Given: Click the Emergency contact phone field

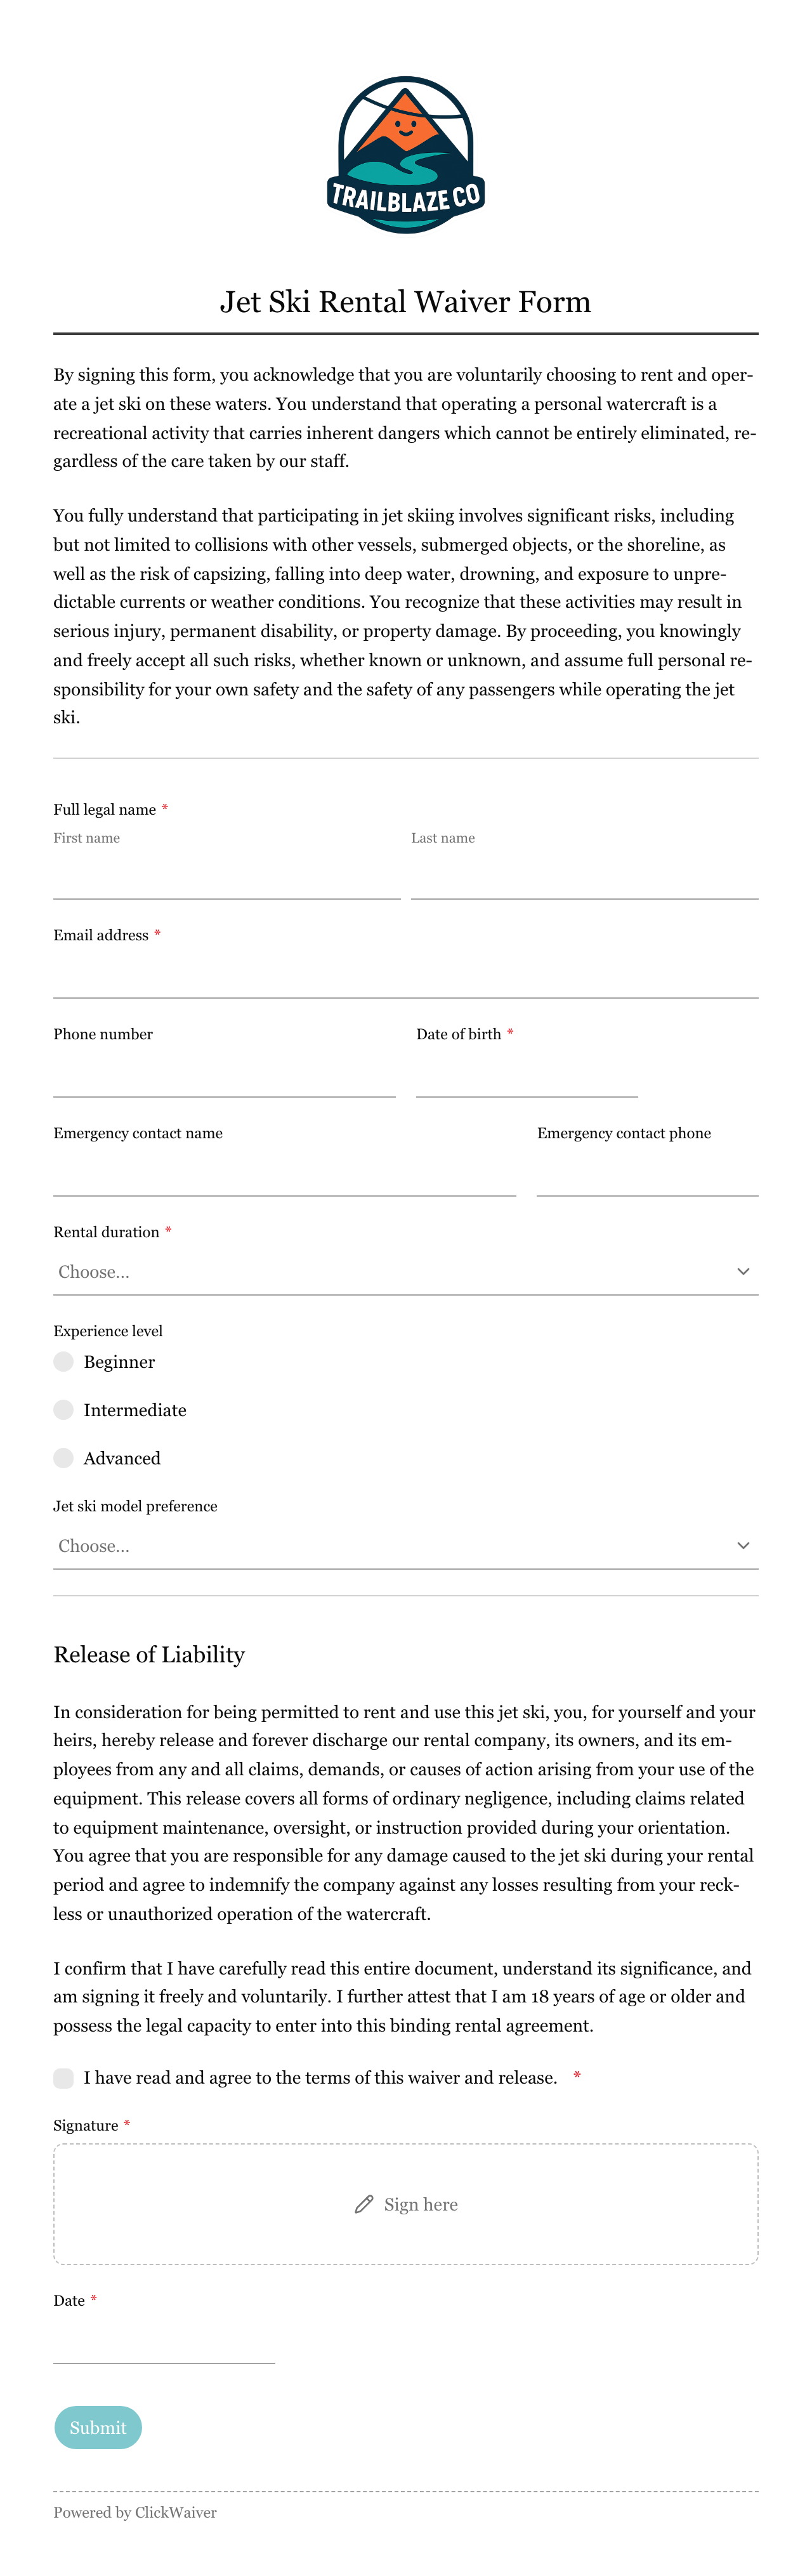Looking at the screenshot, I should point(648,1173).
